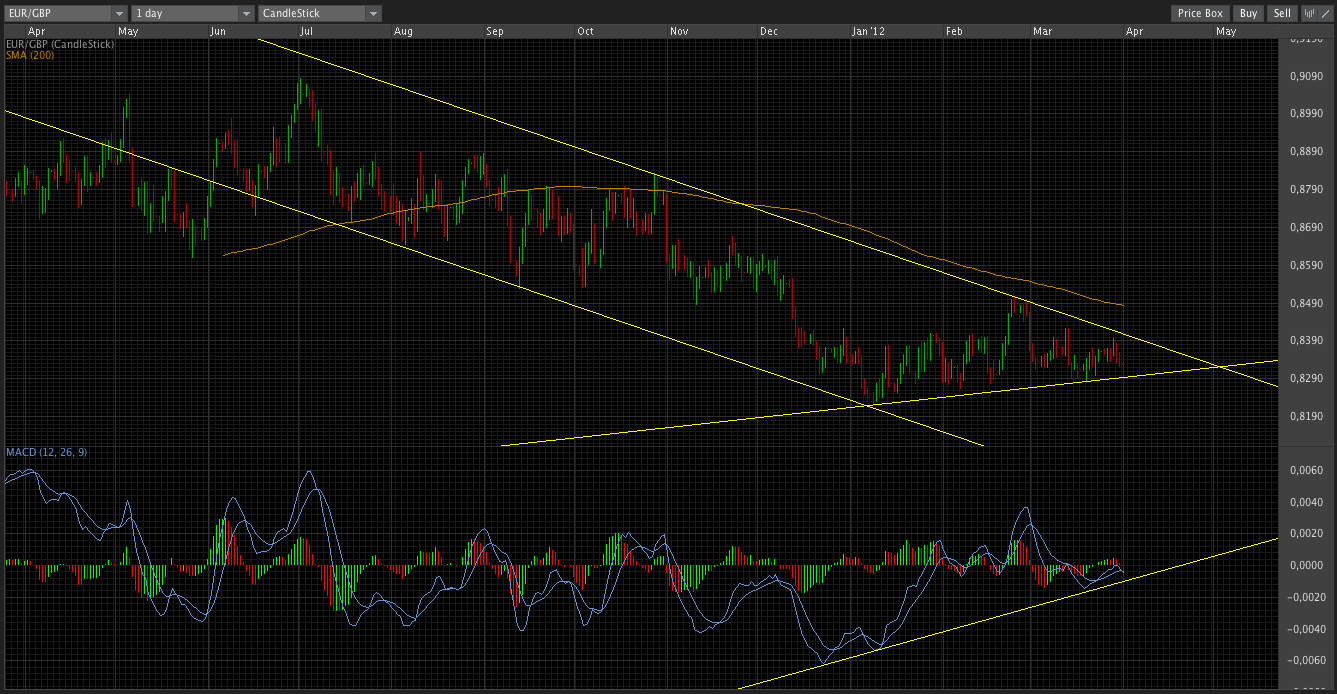Click the 0,8290 price axis value
This screenshot has width=1337, height=694.
click(1304, 378)
